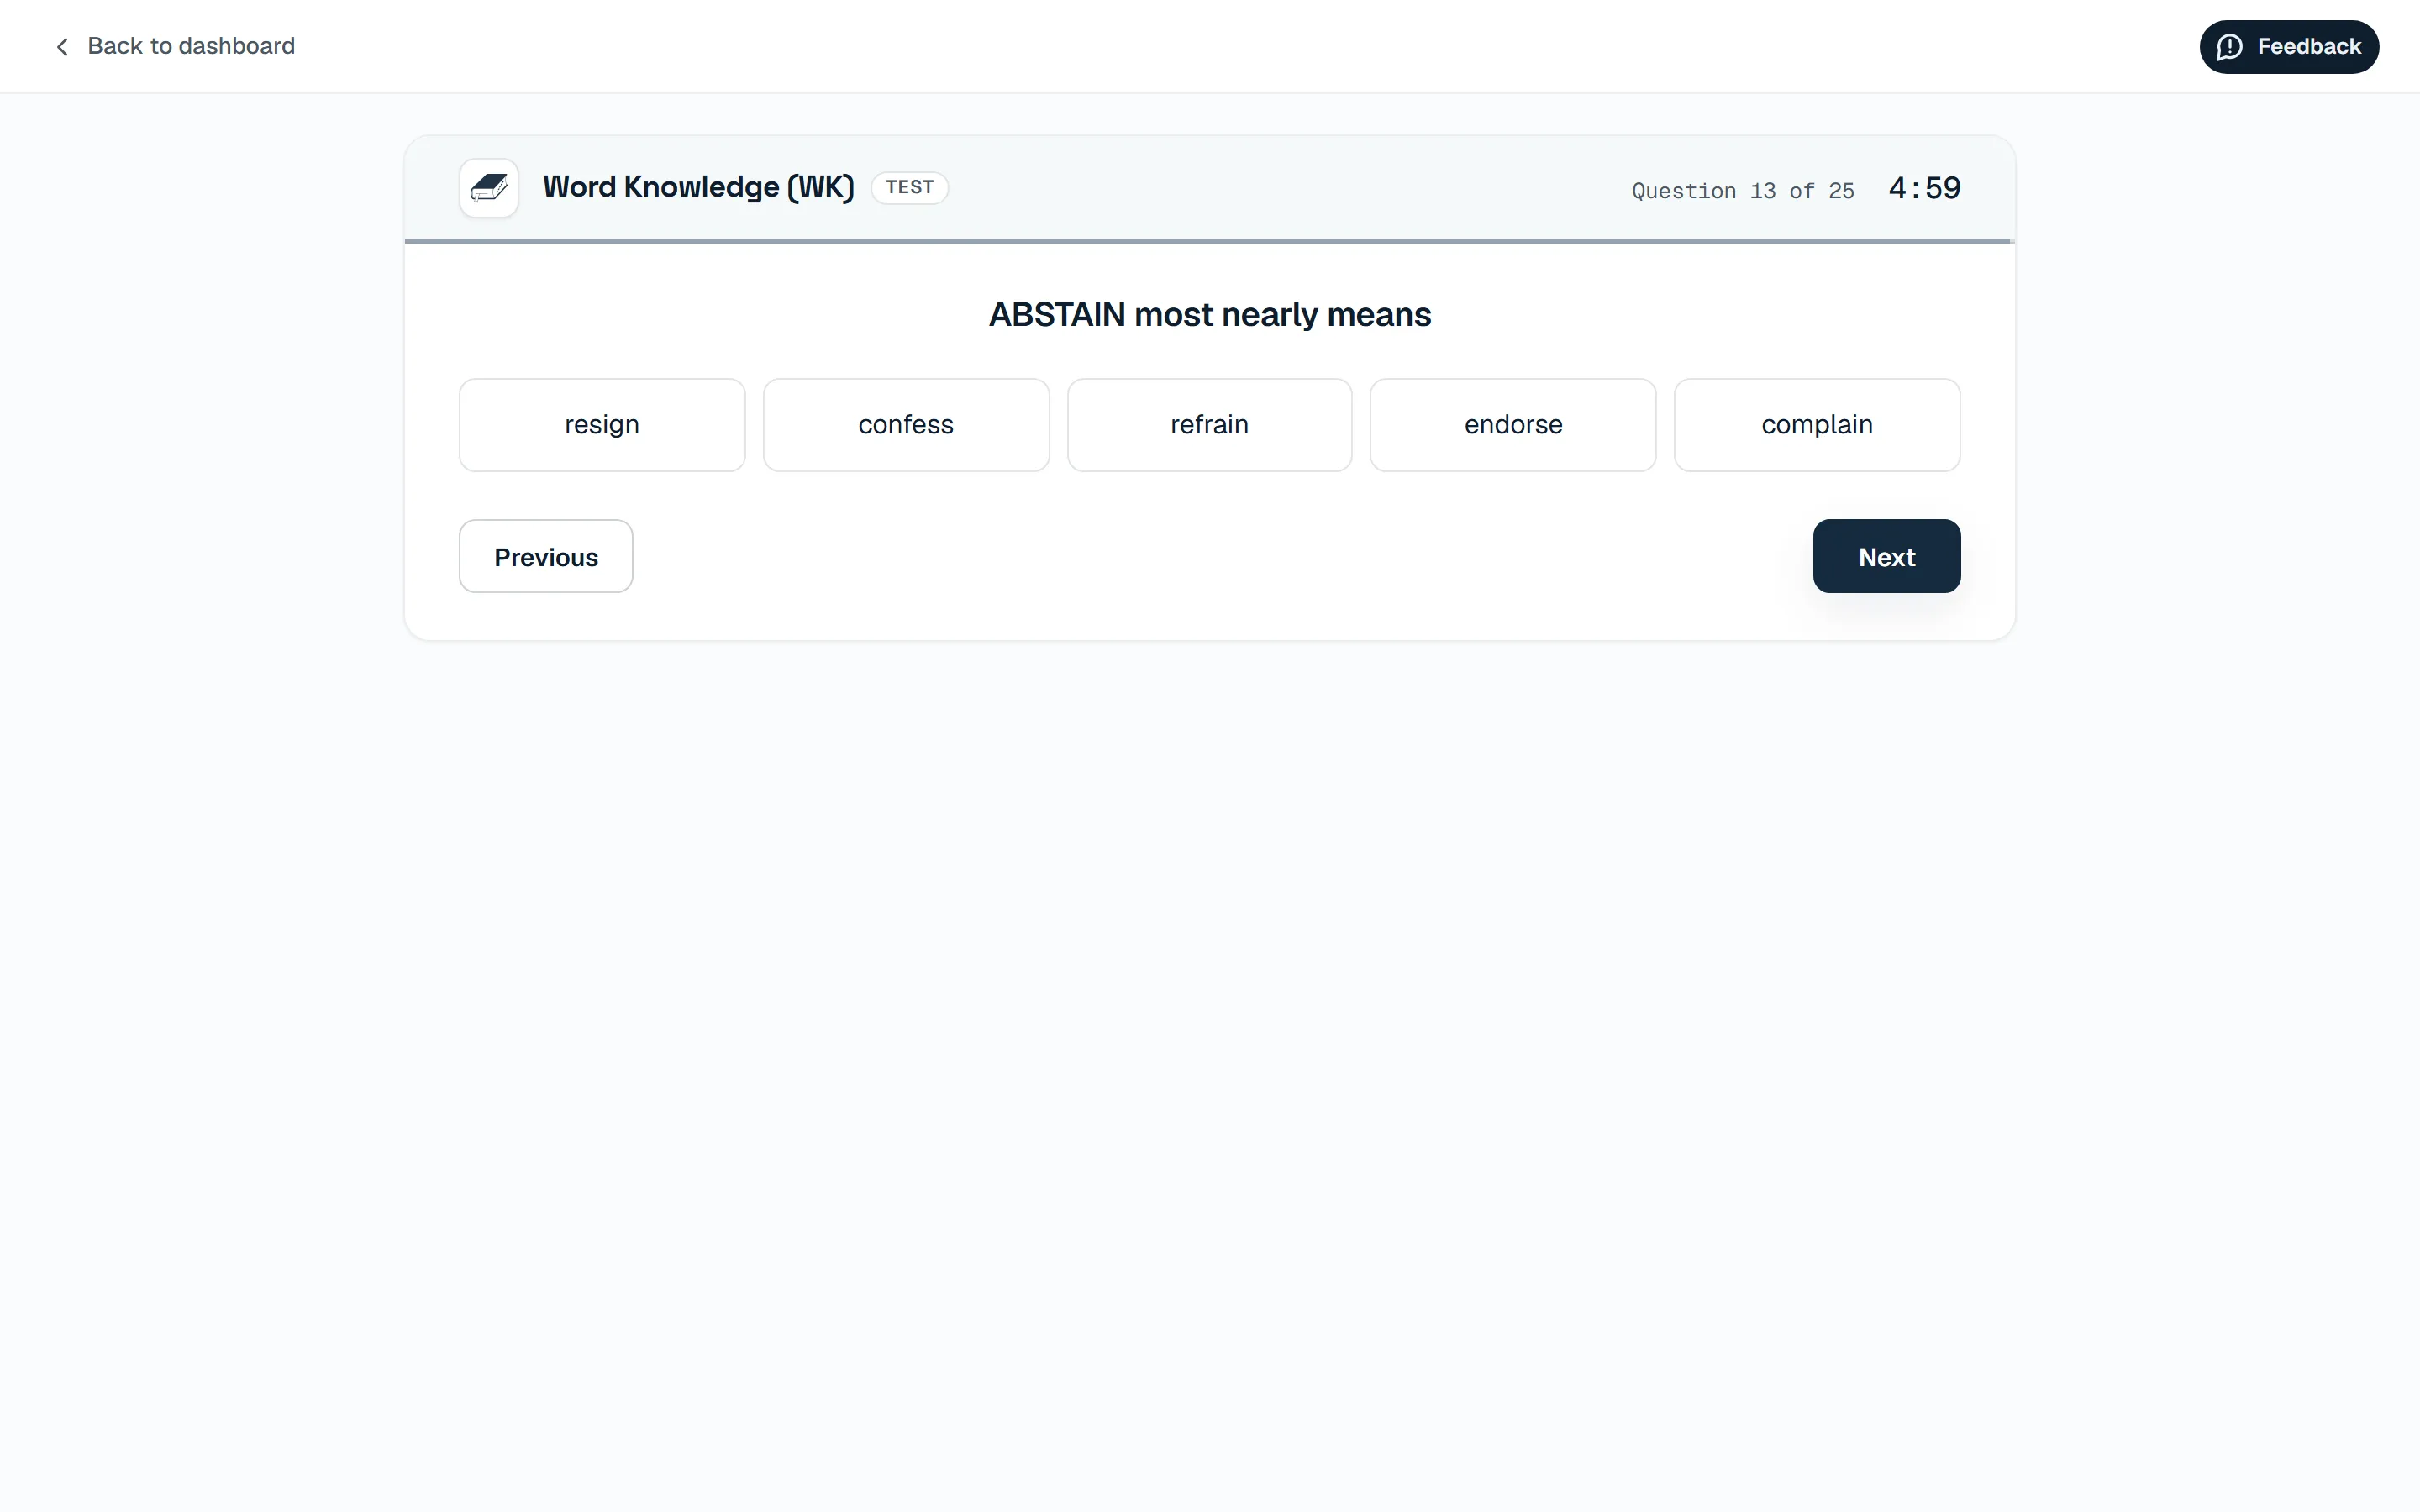The image size is (2420, 1512).
Task: Select the answer 'resign'
Action: (x=602, y=424)
